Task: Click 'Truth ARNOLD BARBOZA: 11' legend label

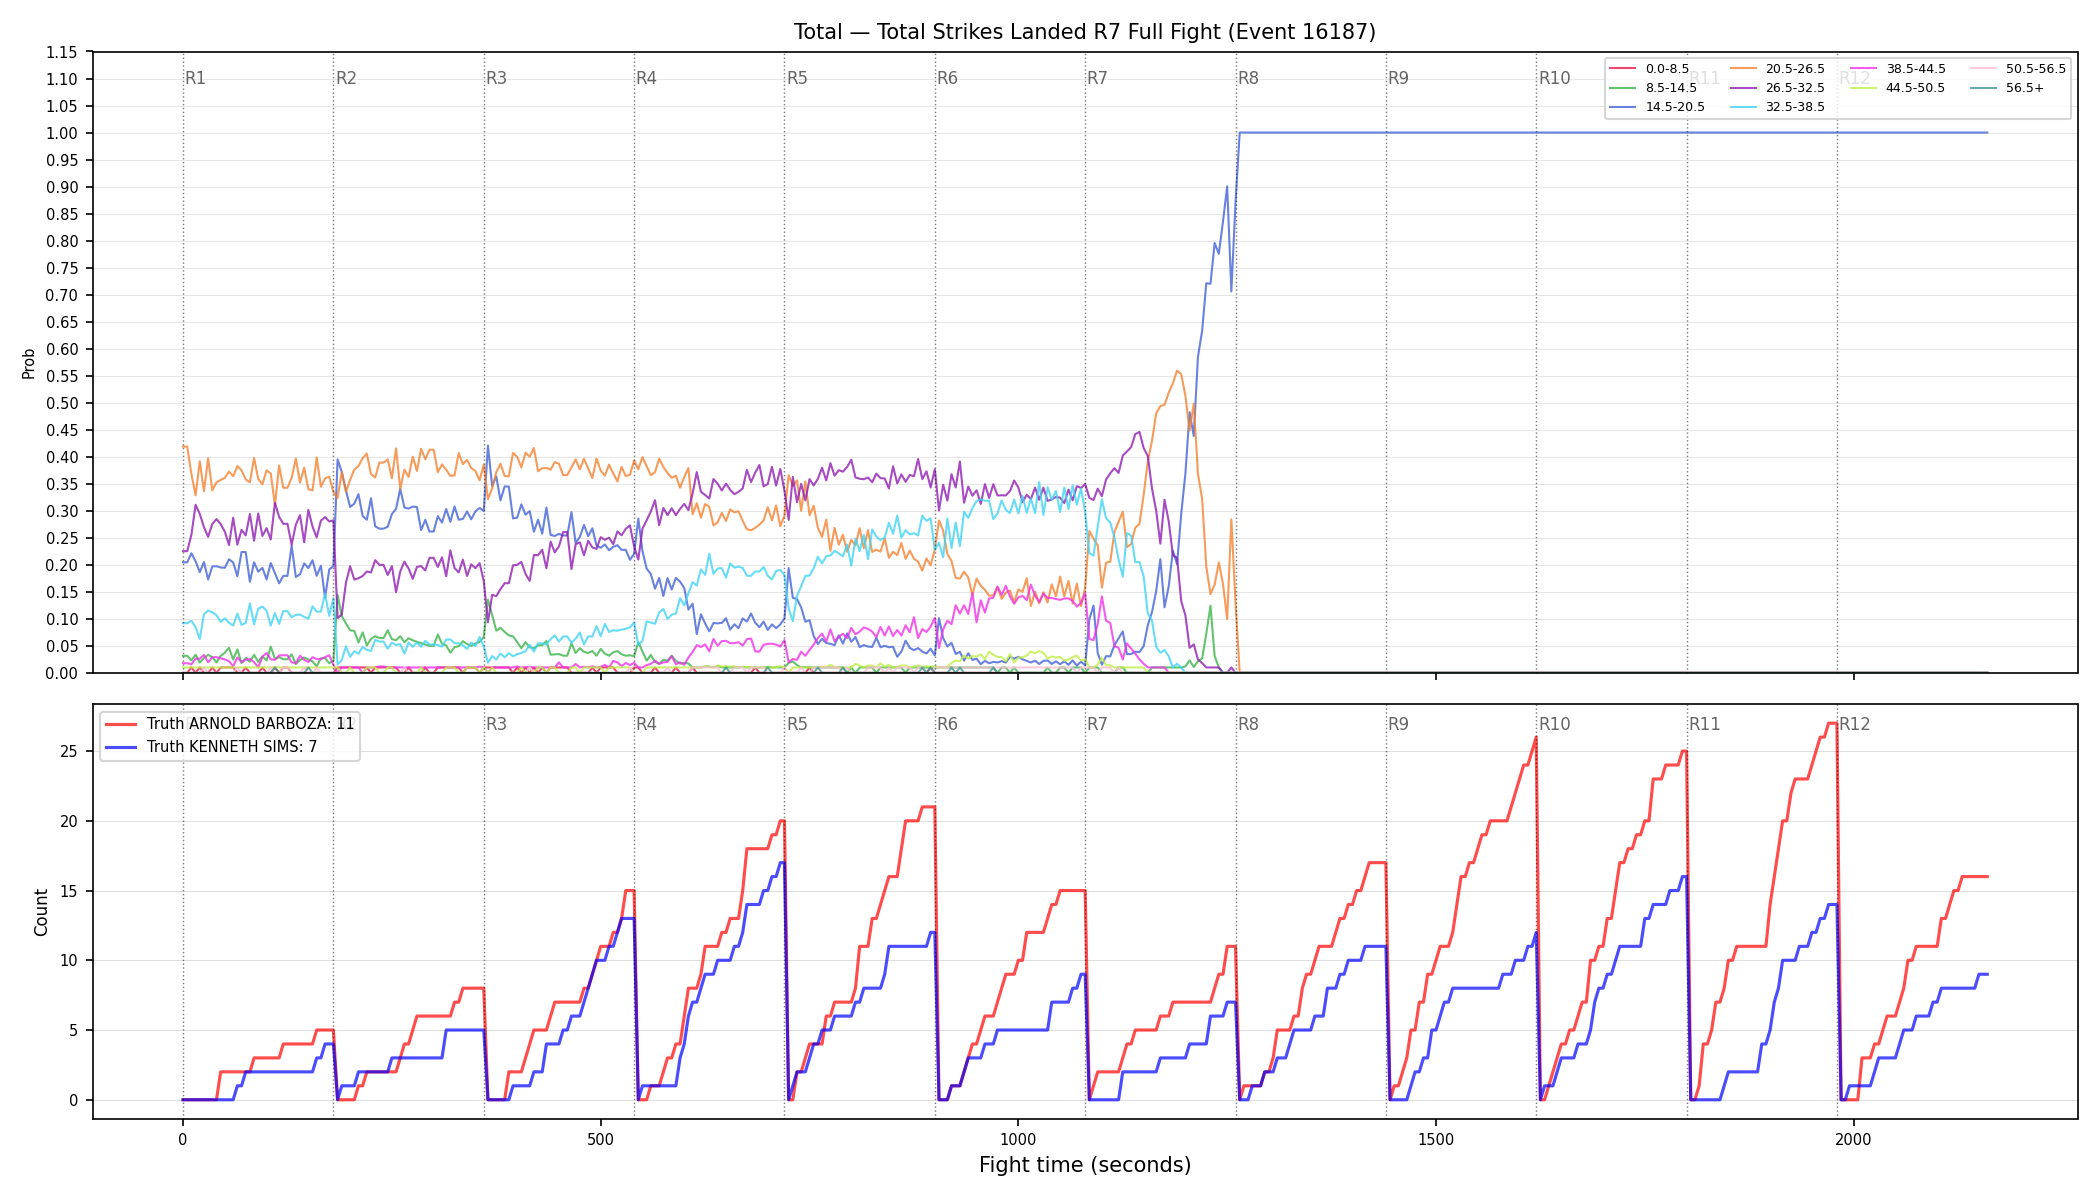Action: (251, 724)
